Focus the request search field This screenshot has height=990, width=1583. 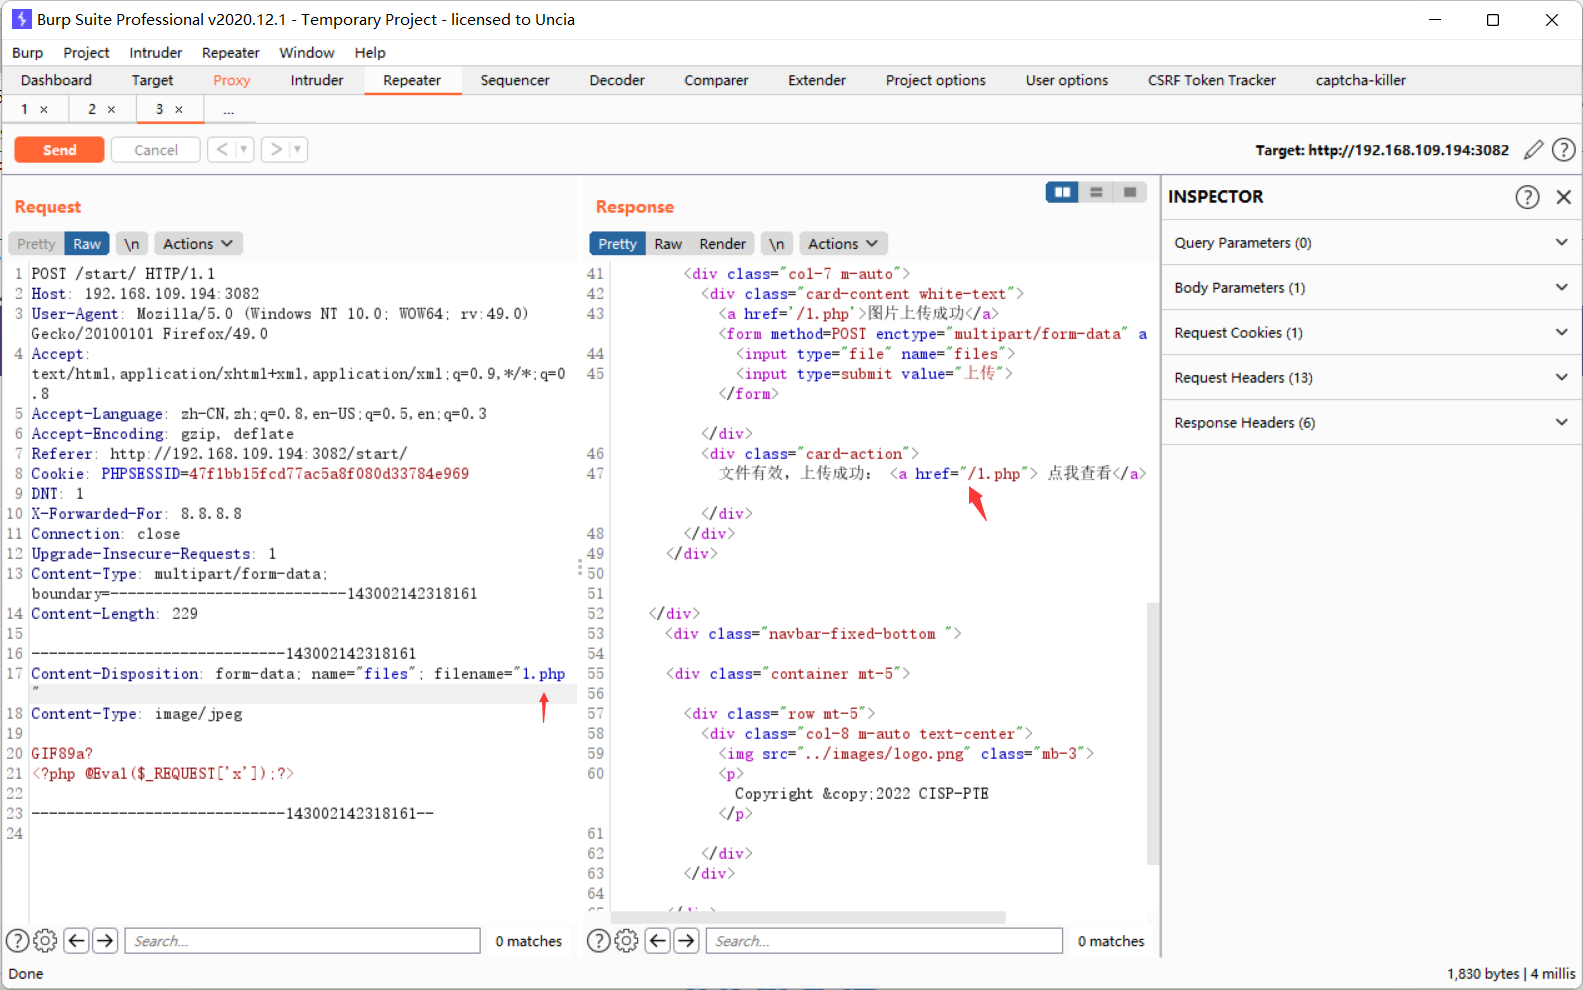[303, 941]
